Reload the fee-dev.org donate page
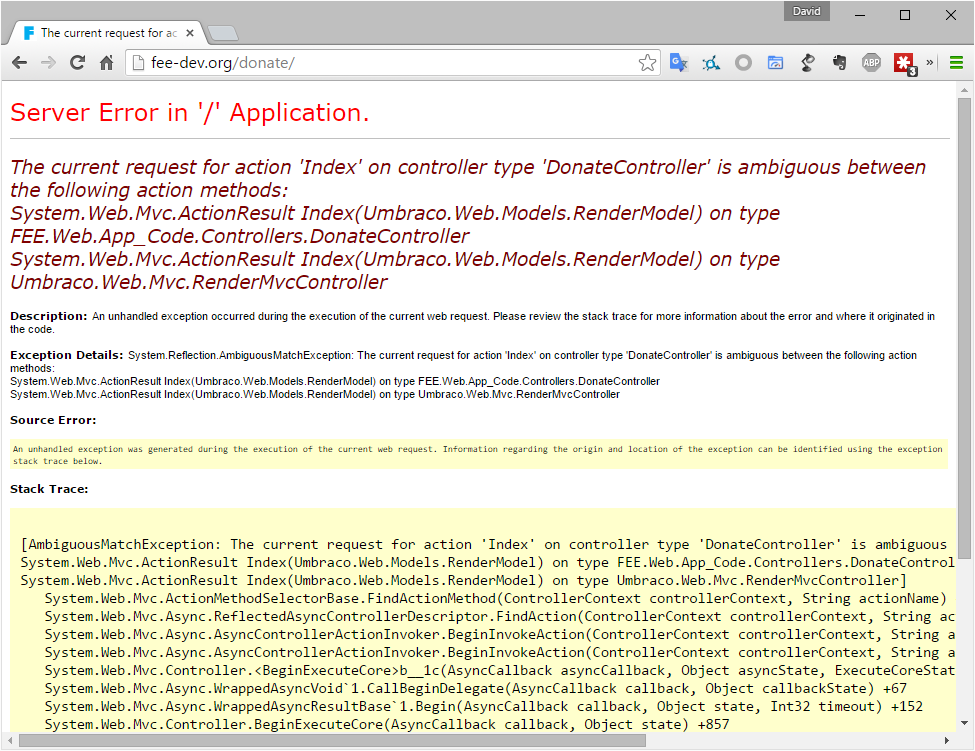This screenshot has width=975, height=751. [77, 63]
